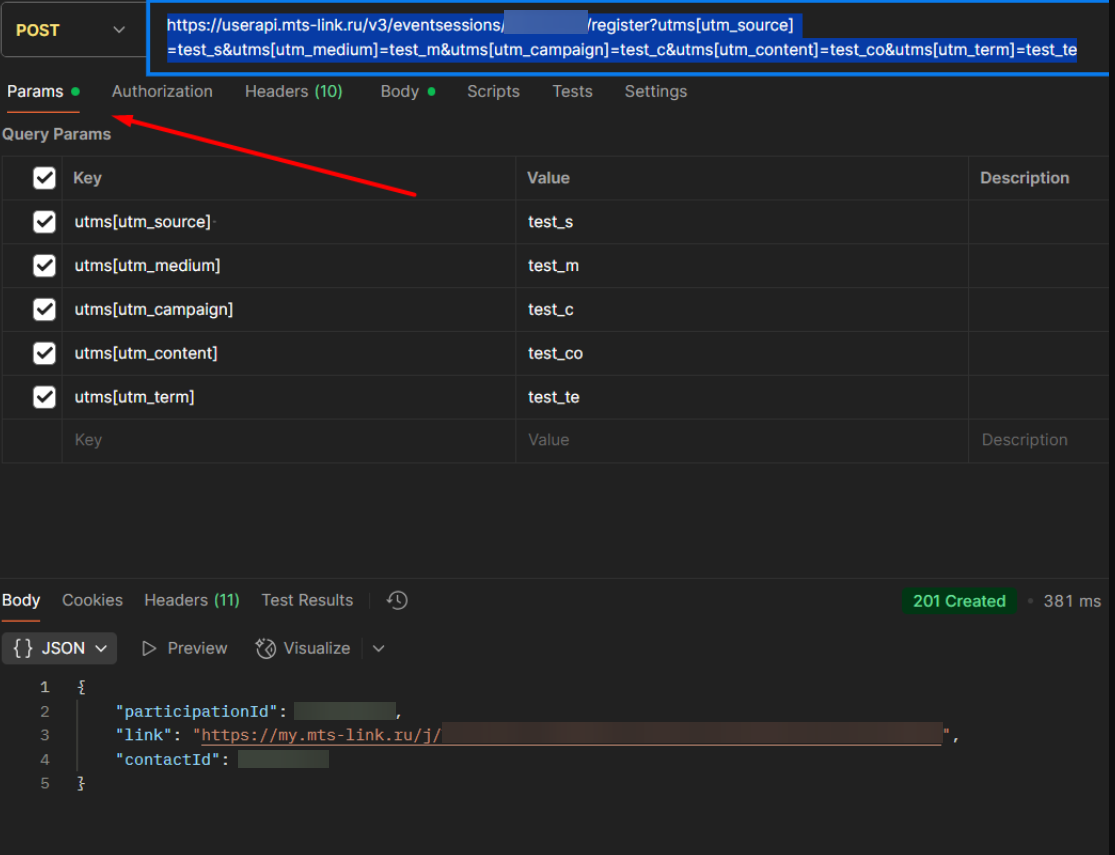
Task: Click the 201 Created status badge
Action: [x=959, y=601]
